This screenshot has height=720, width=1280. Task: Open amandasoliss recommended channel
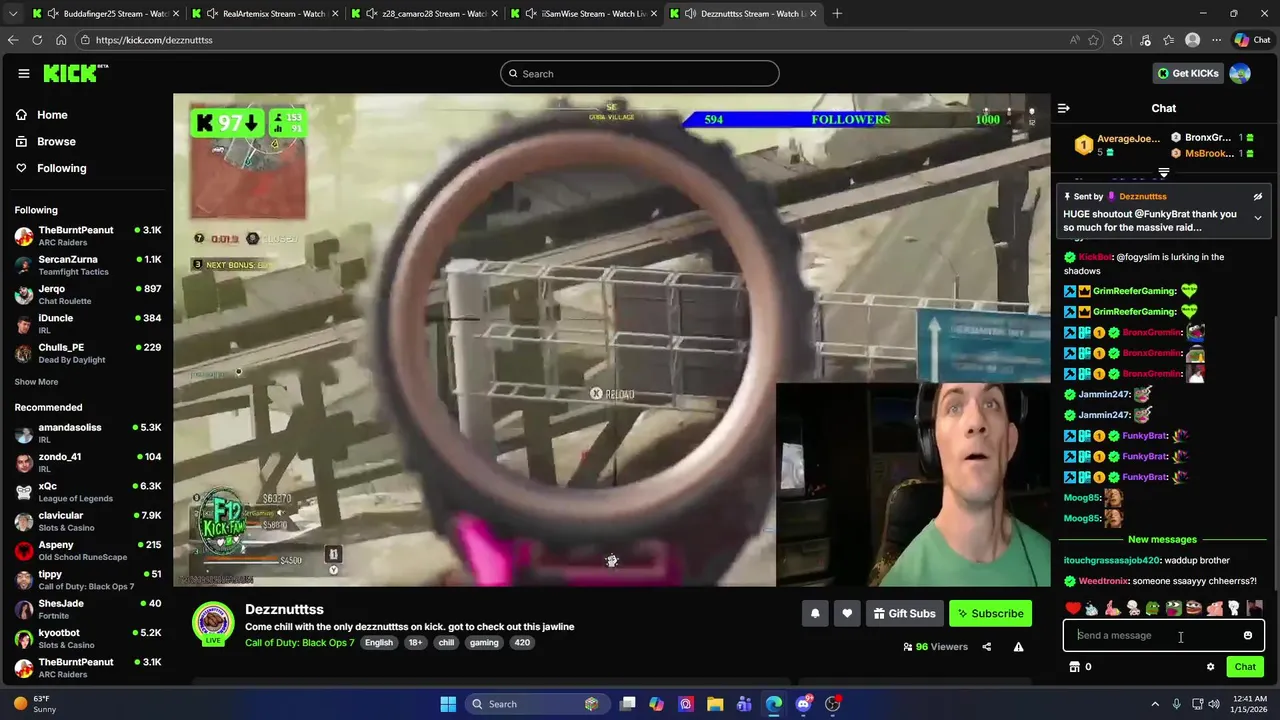[x=87, y=433]
